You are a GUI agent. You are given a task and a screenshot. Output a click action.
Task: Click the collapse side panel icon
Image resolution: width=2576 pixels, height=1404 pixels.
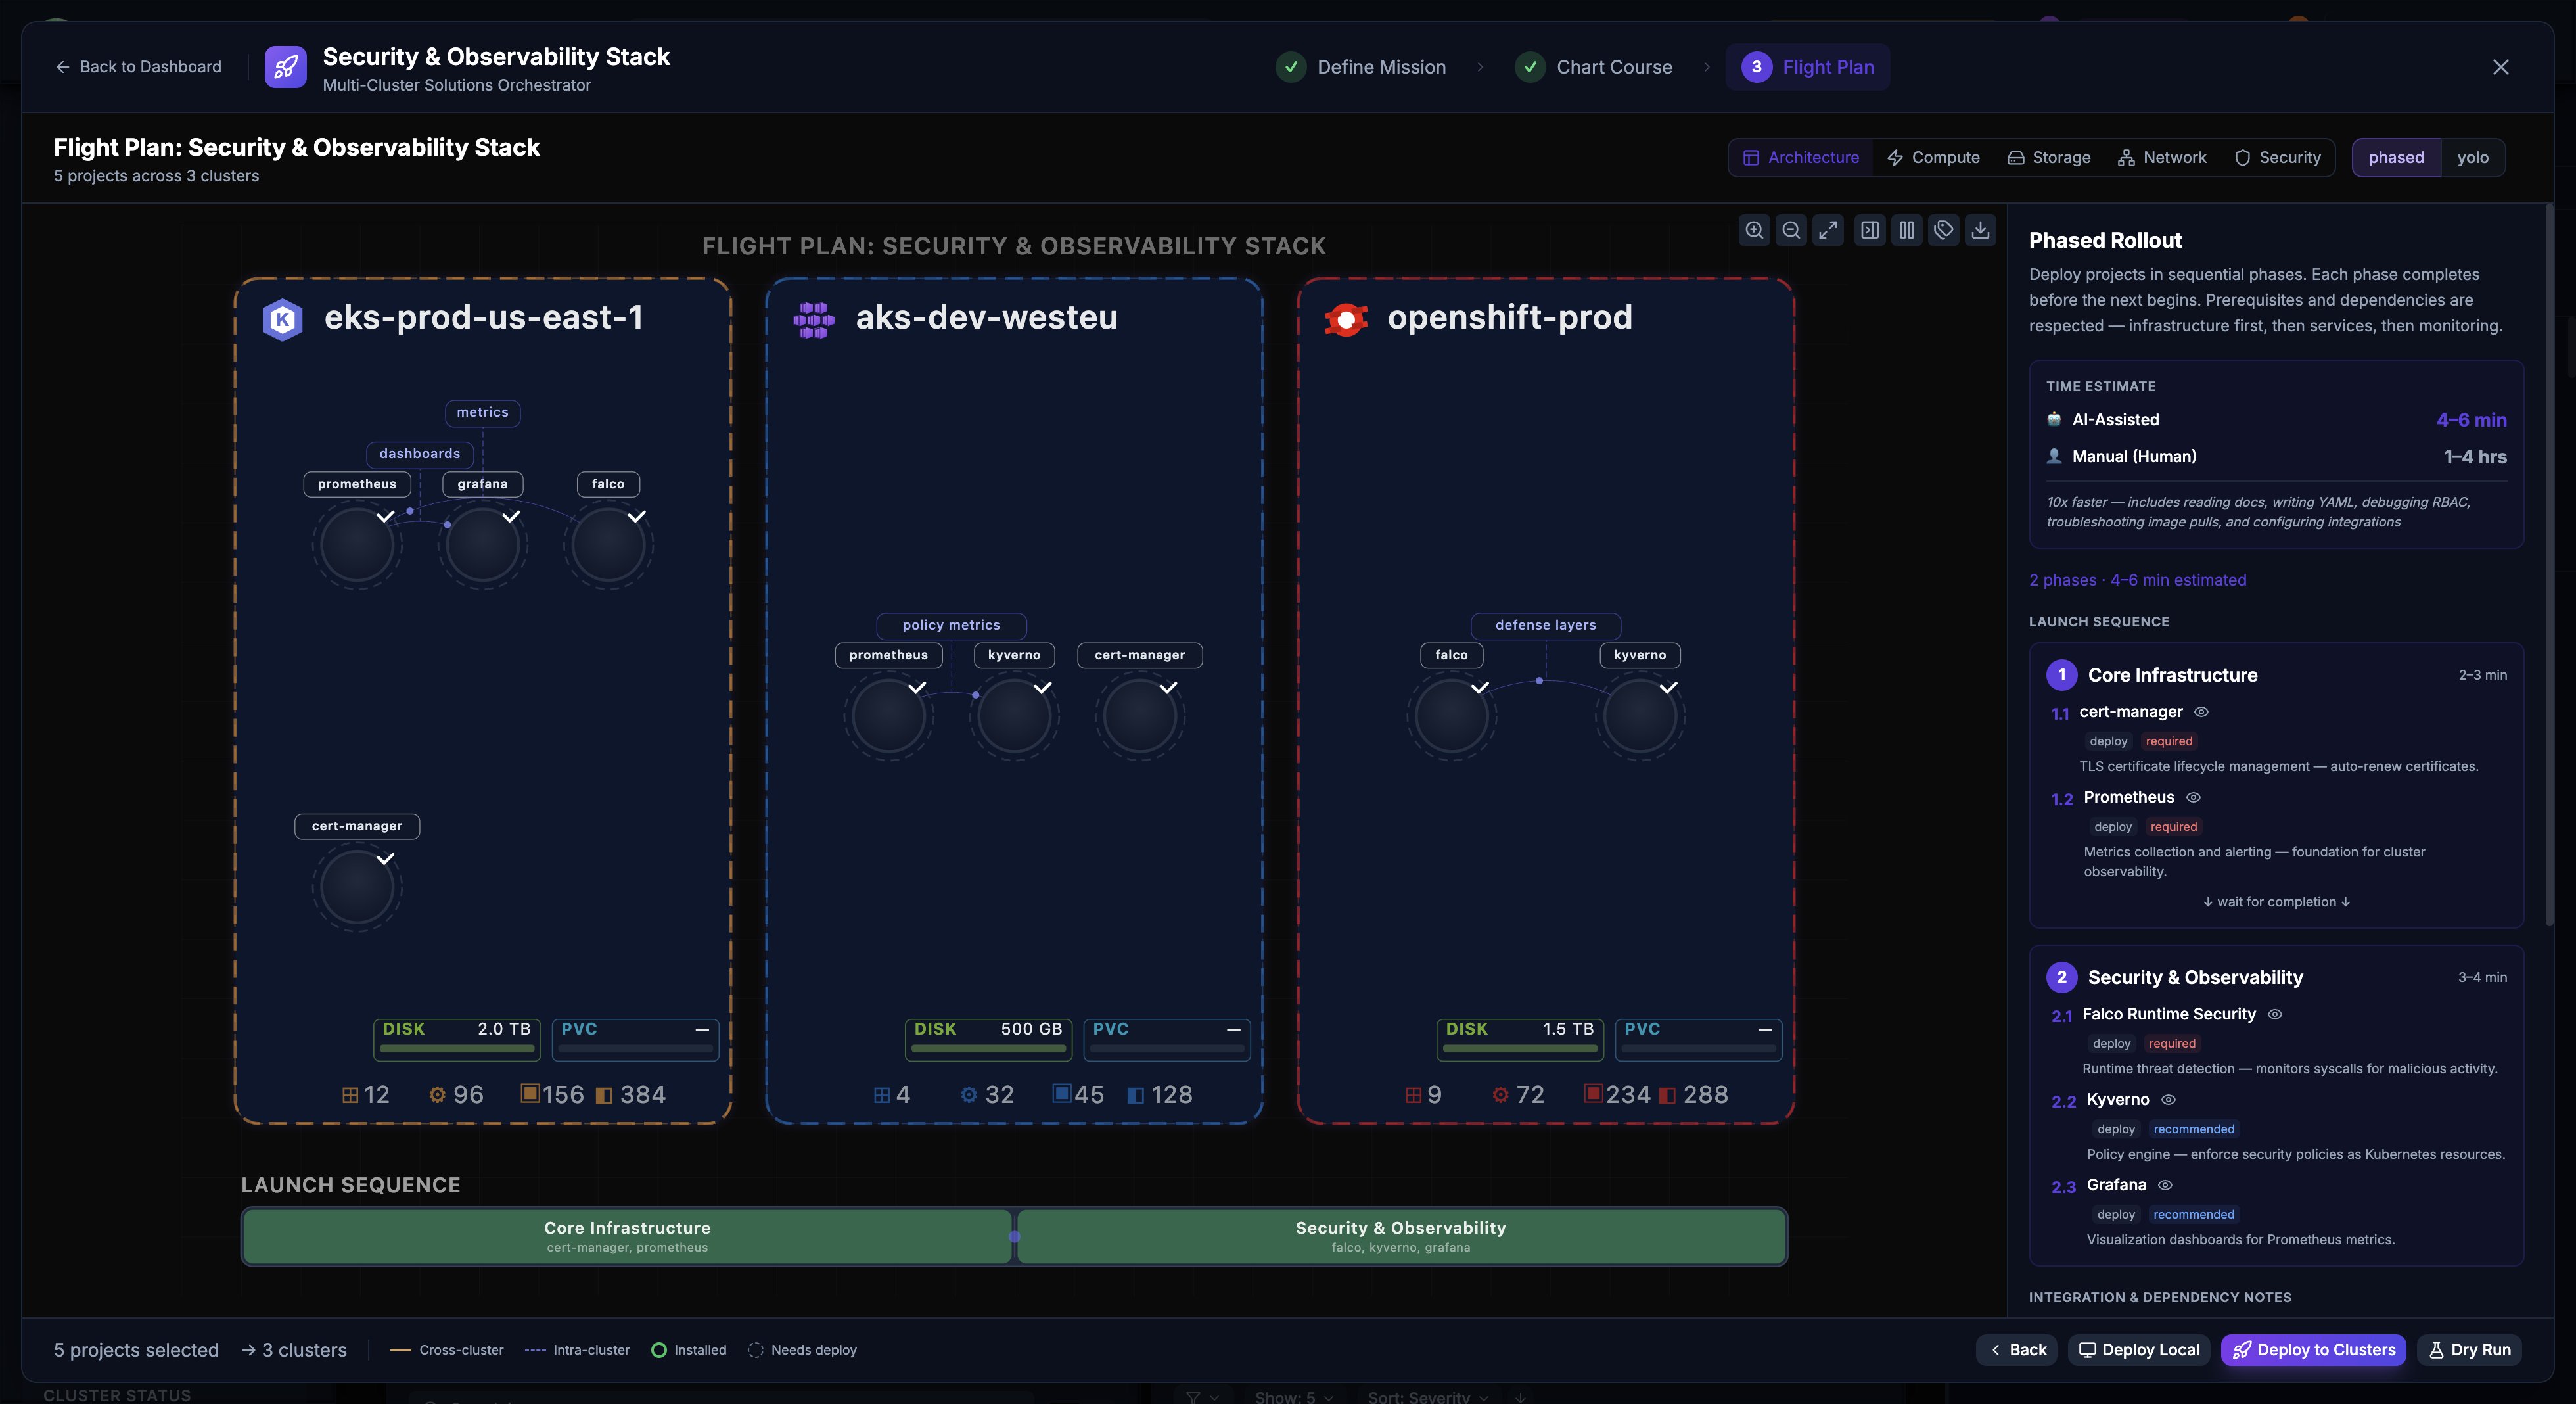coord(1869,231)
